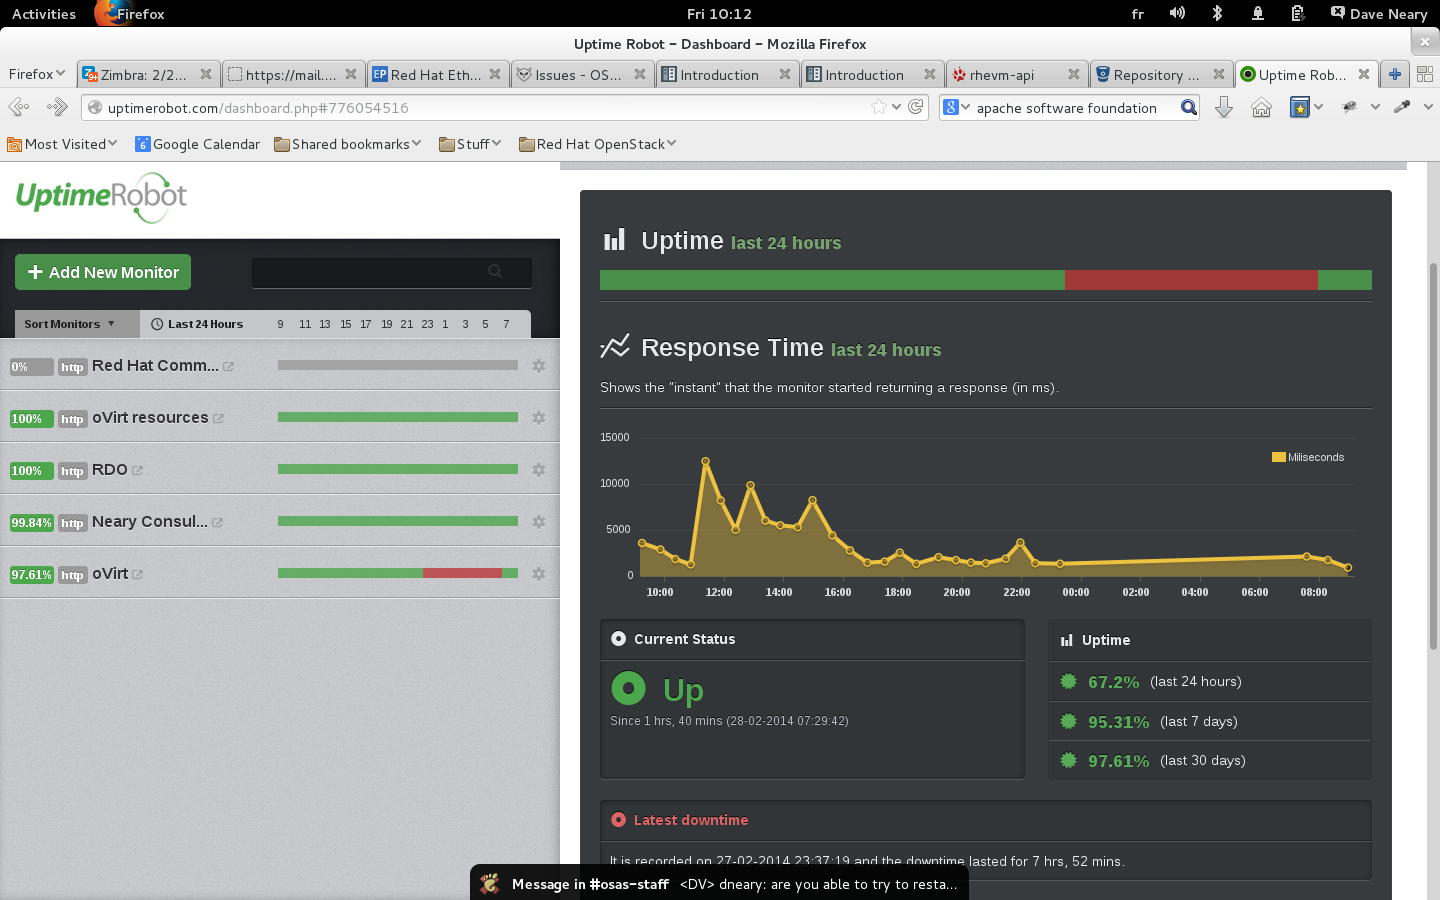Select oVirt resources monitor
Viewport: 1440px width, 900px height.
(150, 418)
